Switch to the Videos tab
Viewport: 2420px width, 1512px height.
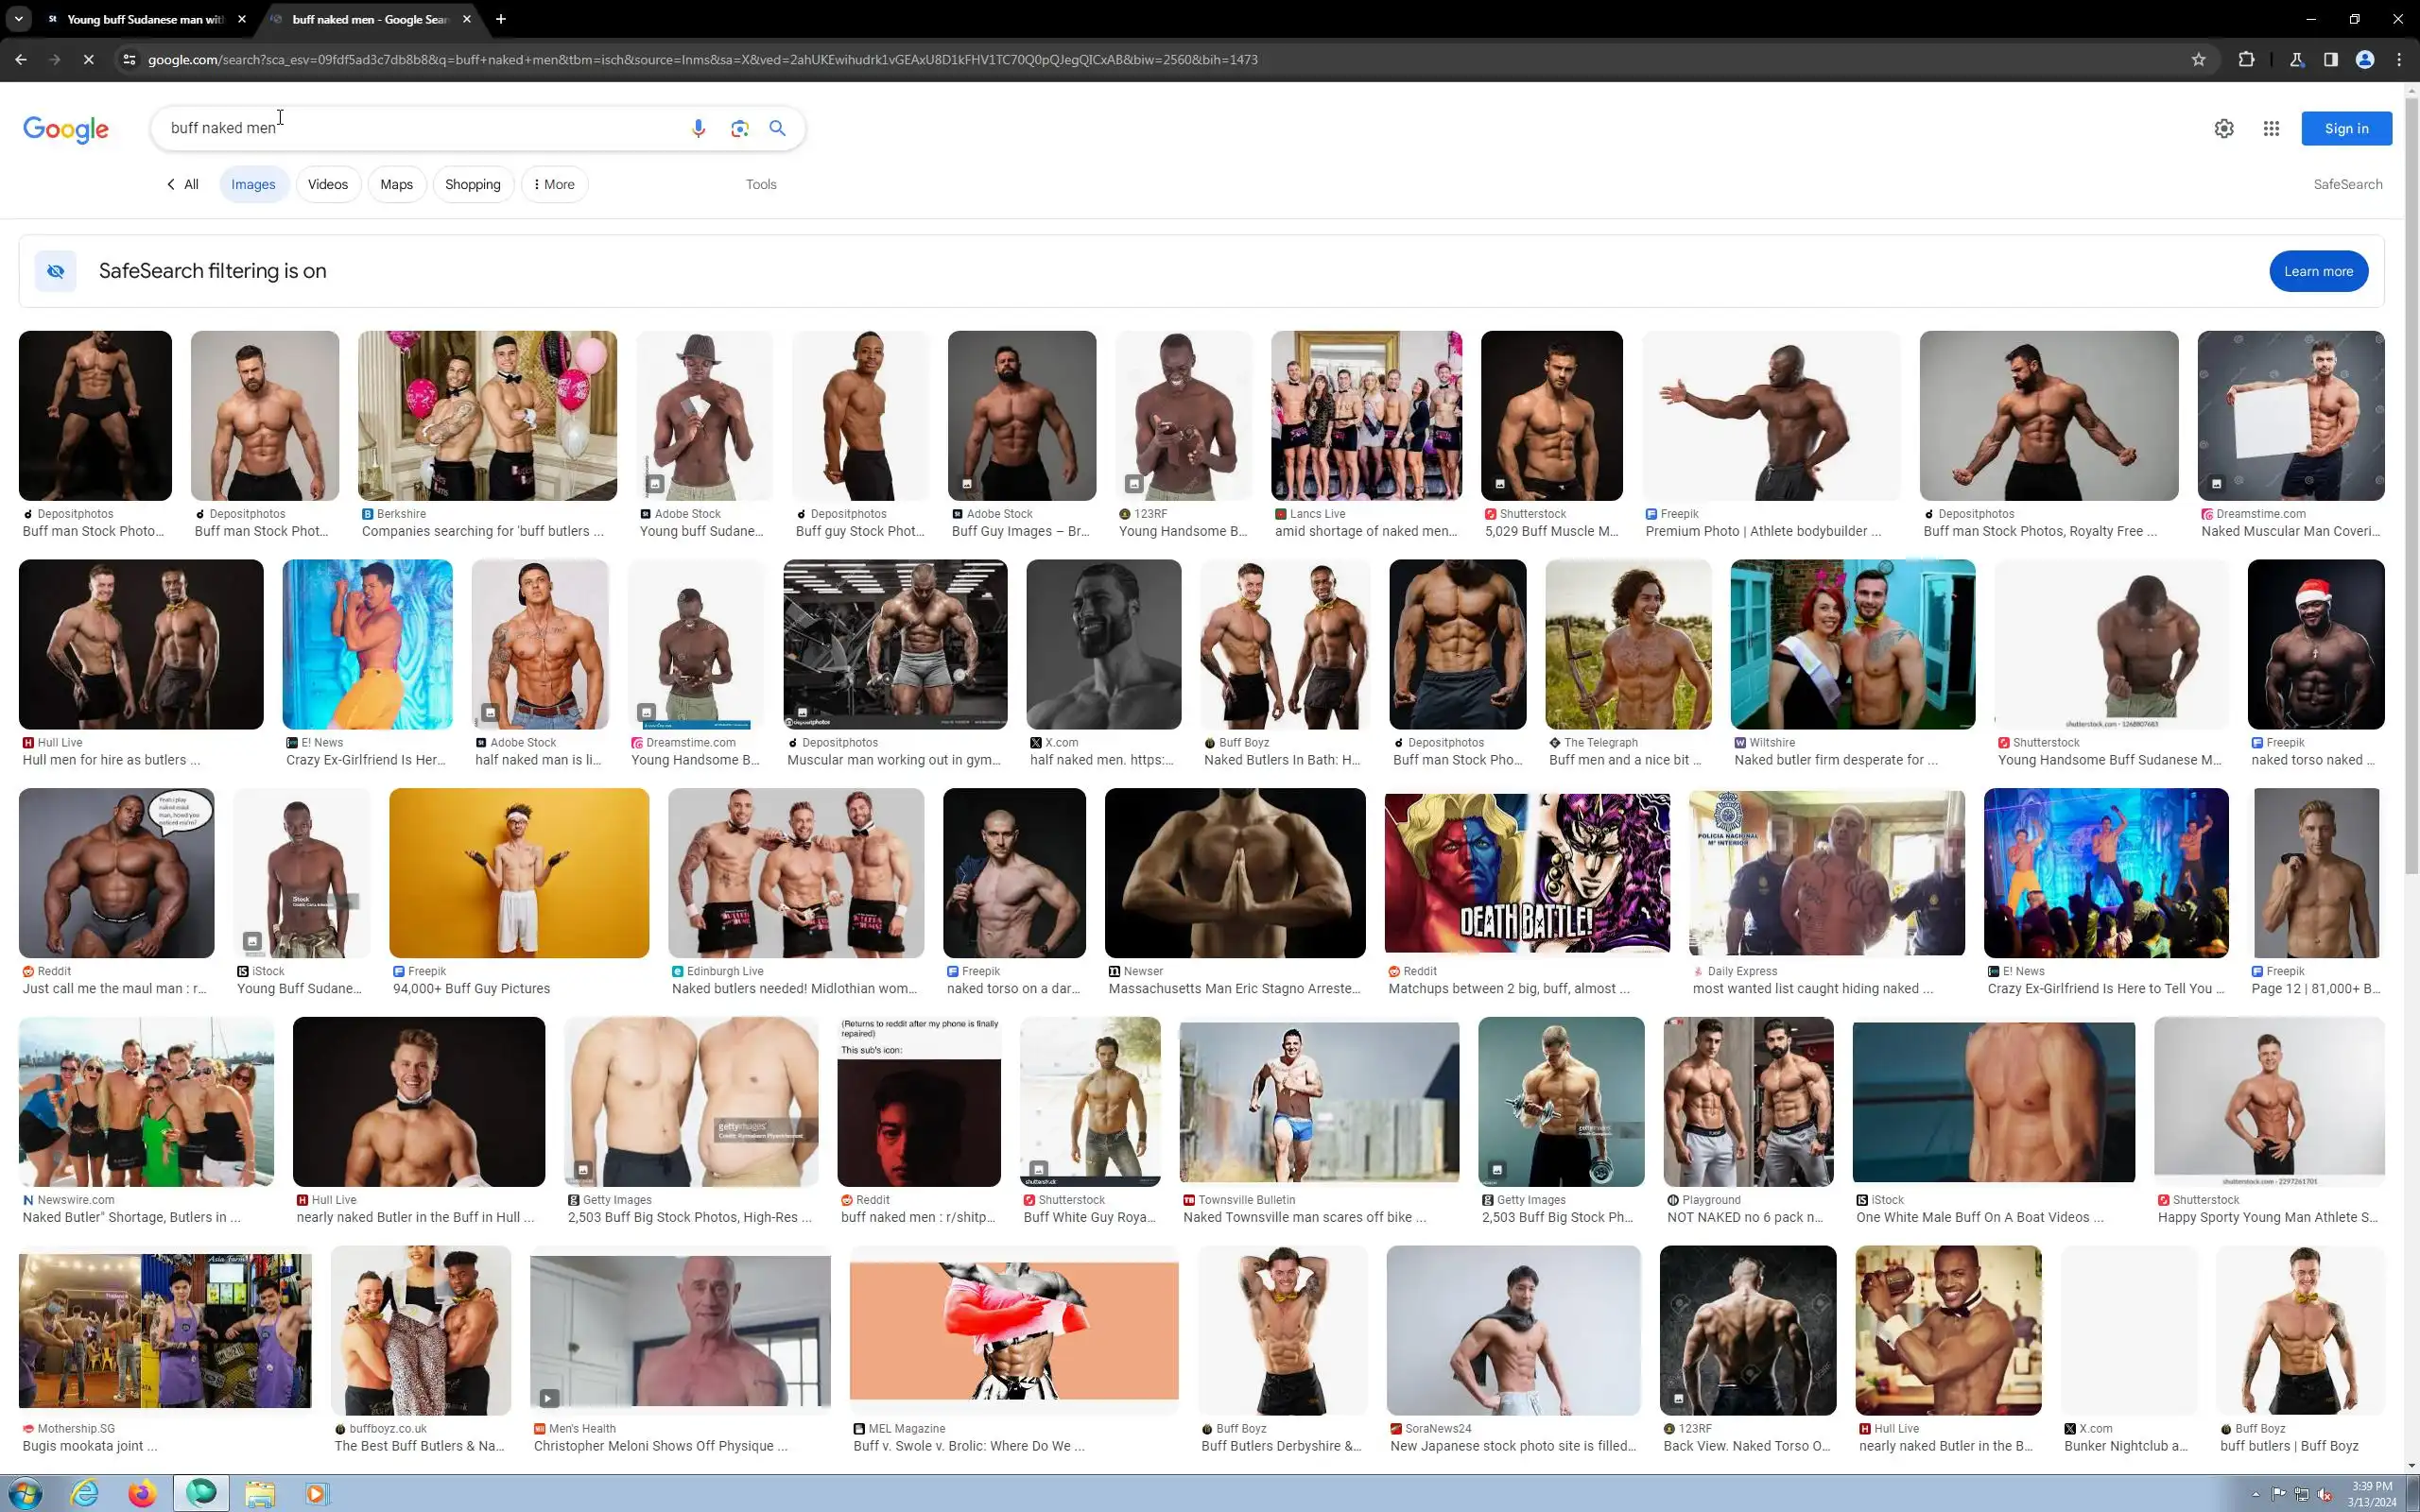coord(327,184)
